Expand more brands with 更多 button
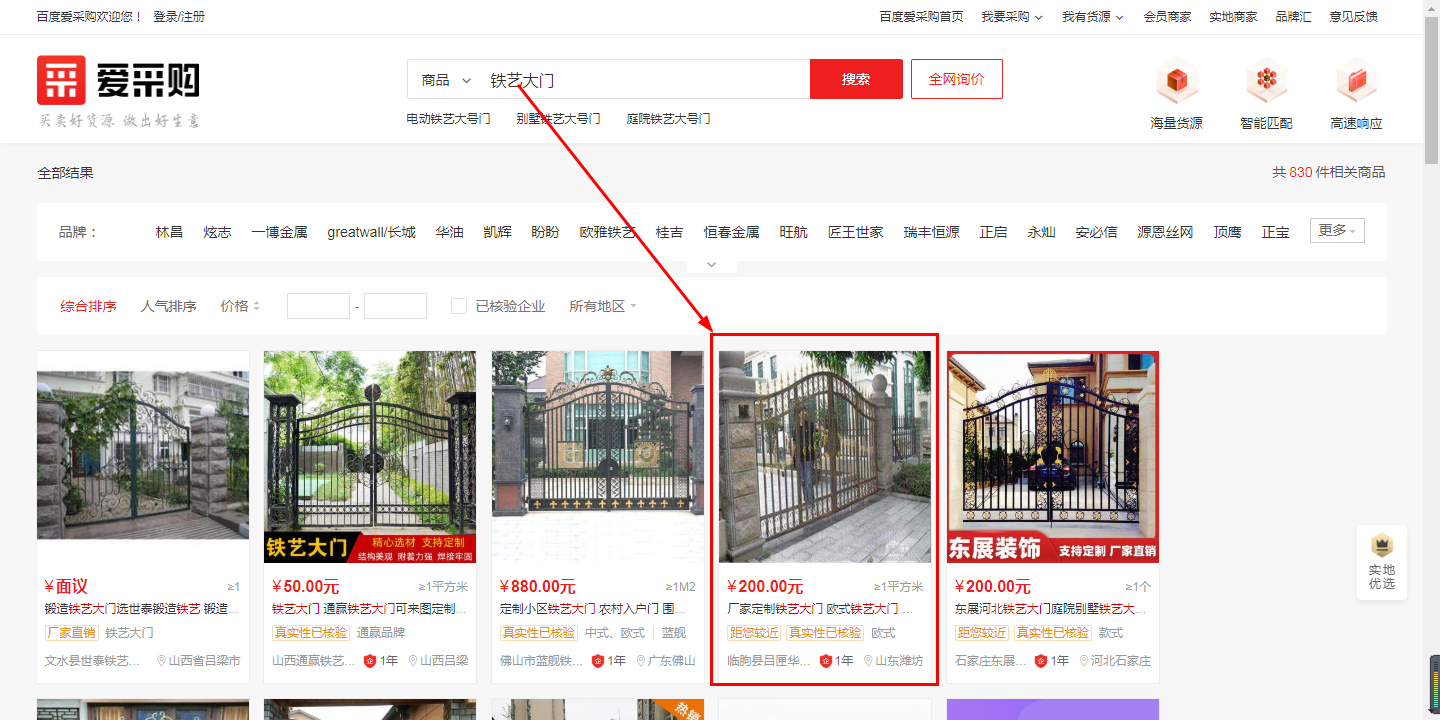 (x=1336, y=231)
